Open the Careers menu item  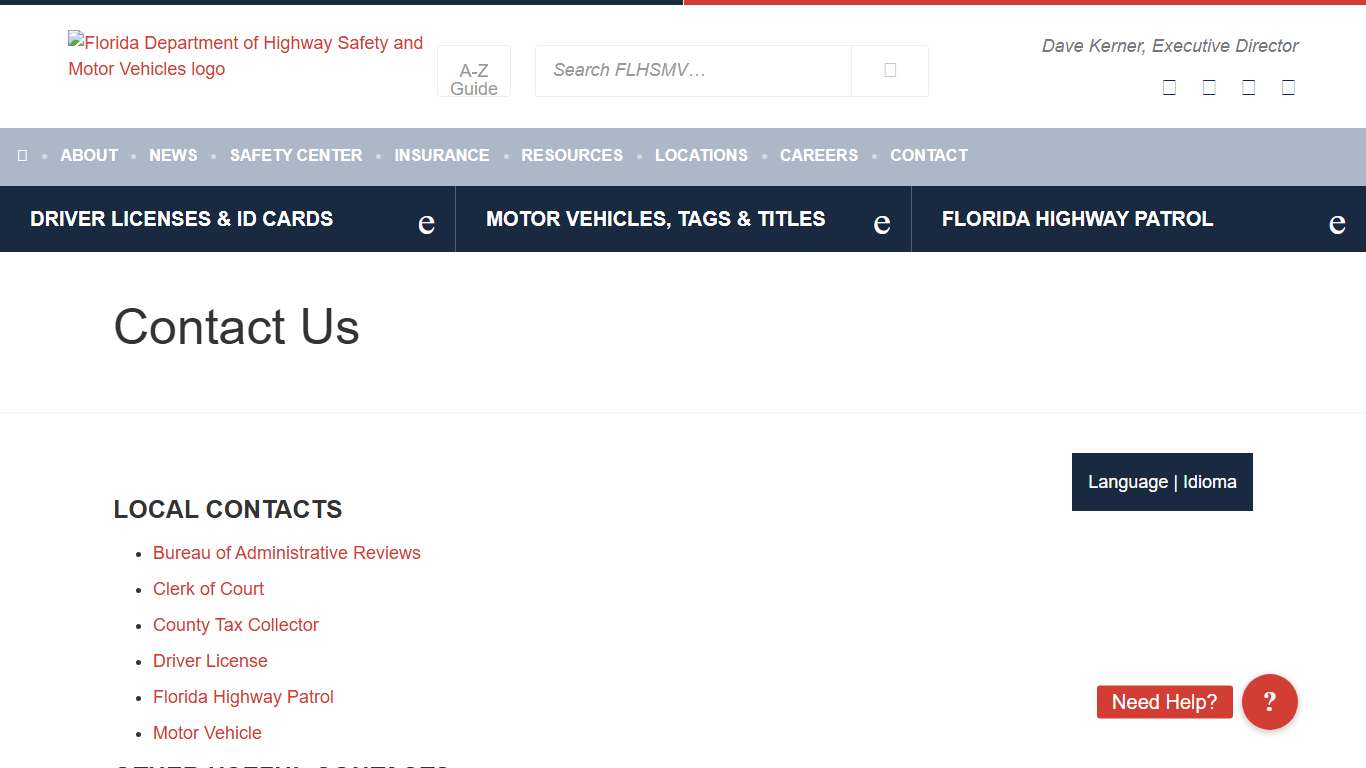819,155
